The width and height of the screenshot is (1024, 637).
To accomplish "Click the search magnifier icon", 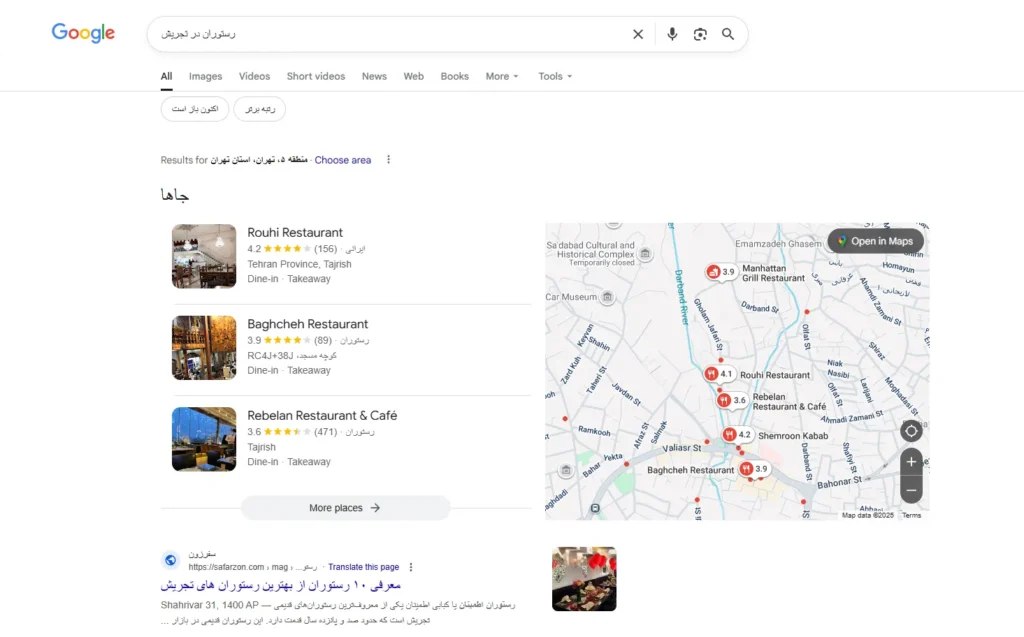I will (x=728, y=33).
